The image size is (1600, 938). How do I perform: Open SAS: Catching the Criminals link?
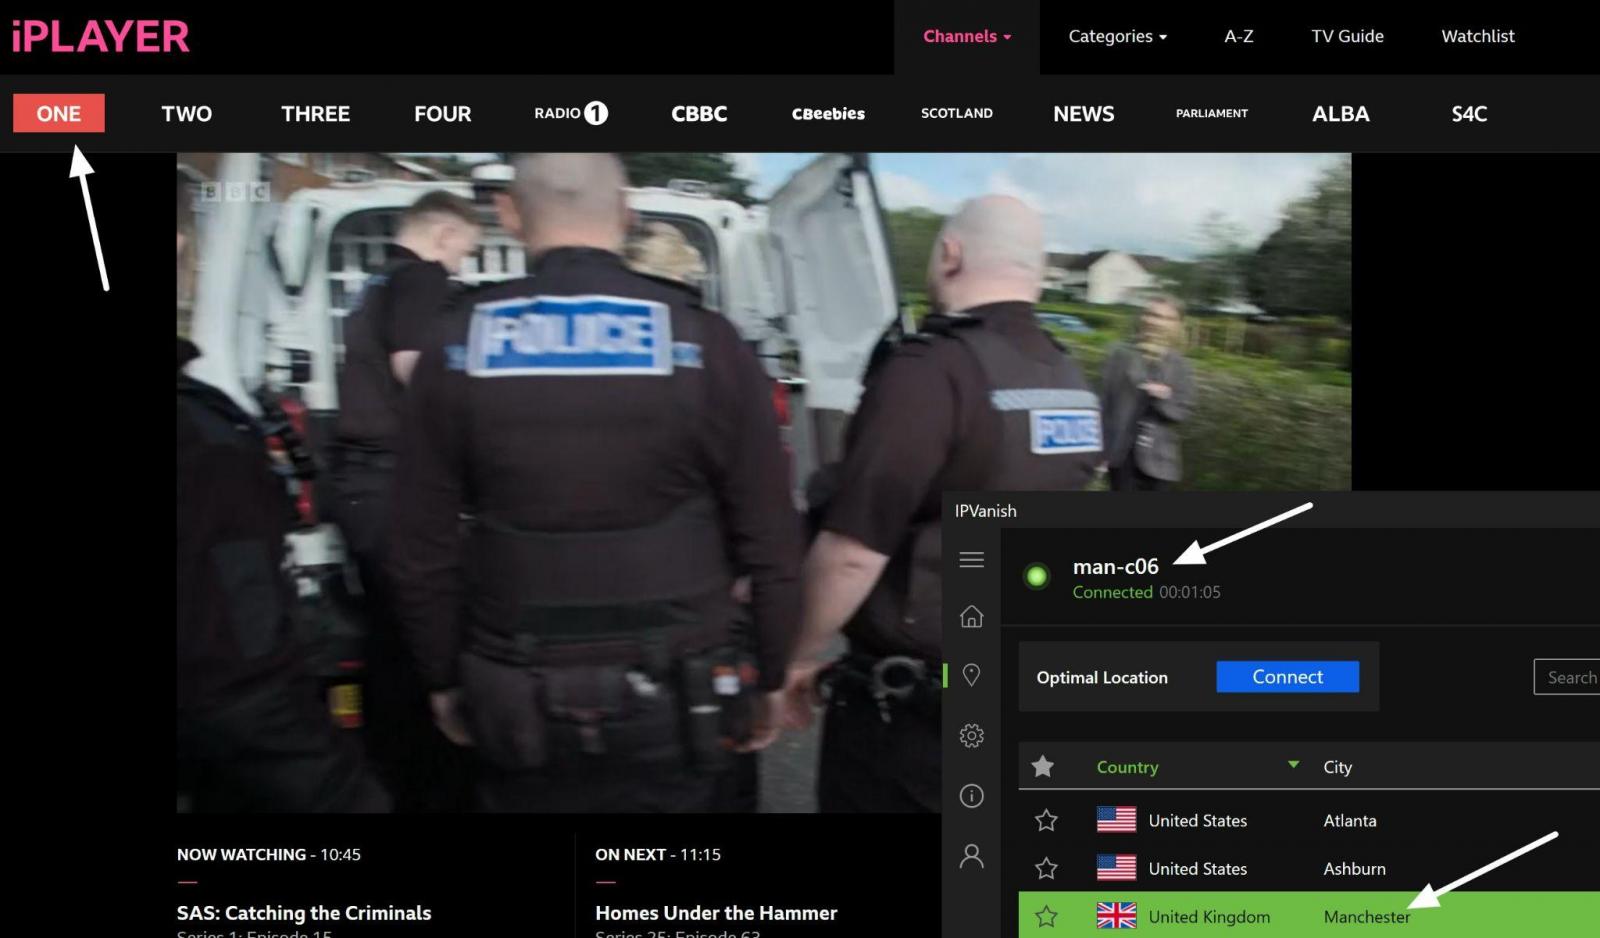click(x=303, y=912)
